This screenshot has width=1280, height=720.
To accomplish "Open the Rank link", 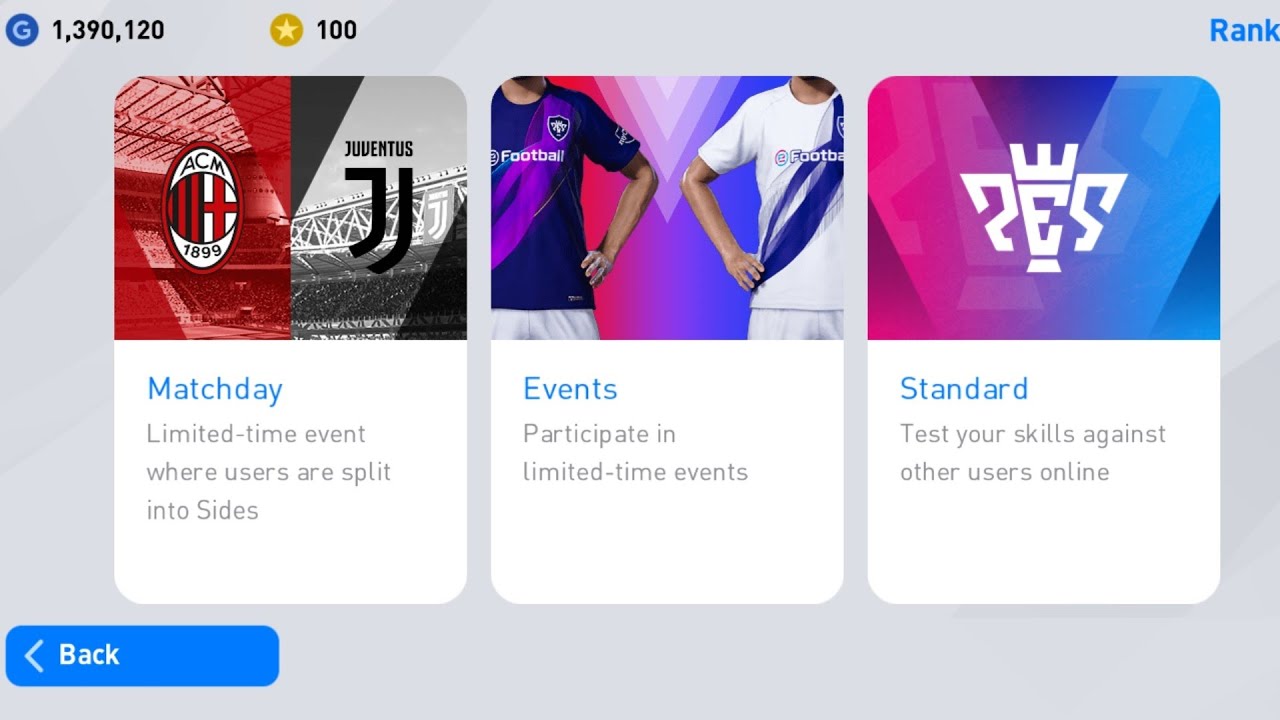I will pyautogui.click(x=1243, y=30).
